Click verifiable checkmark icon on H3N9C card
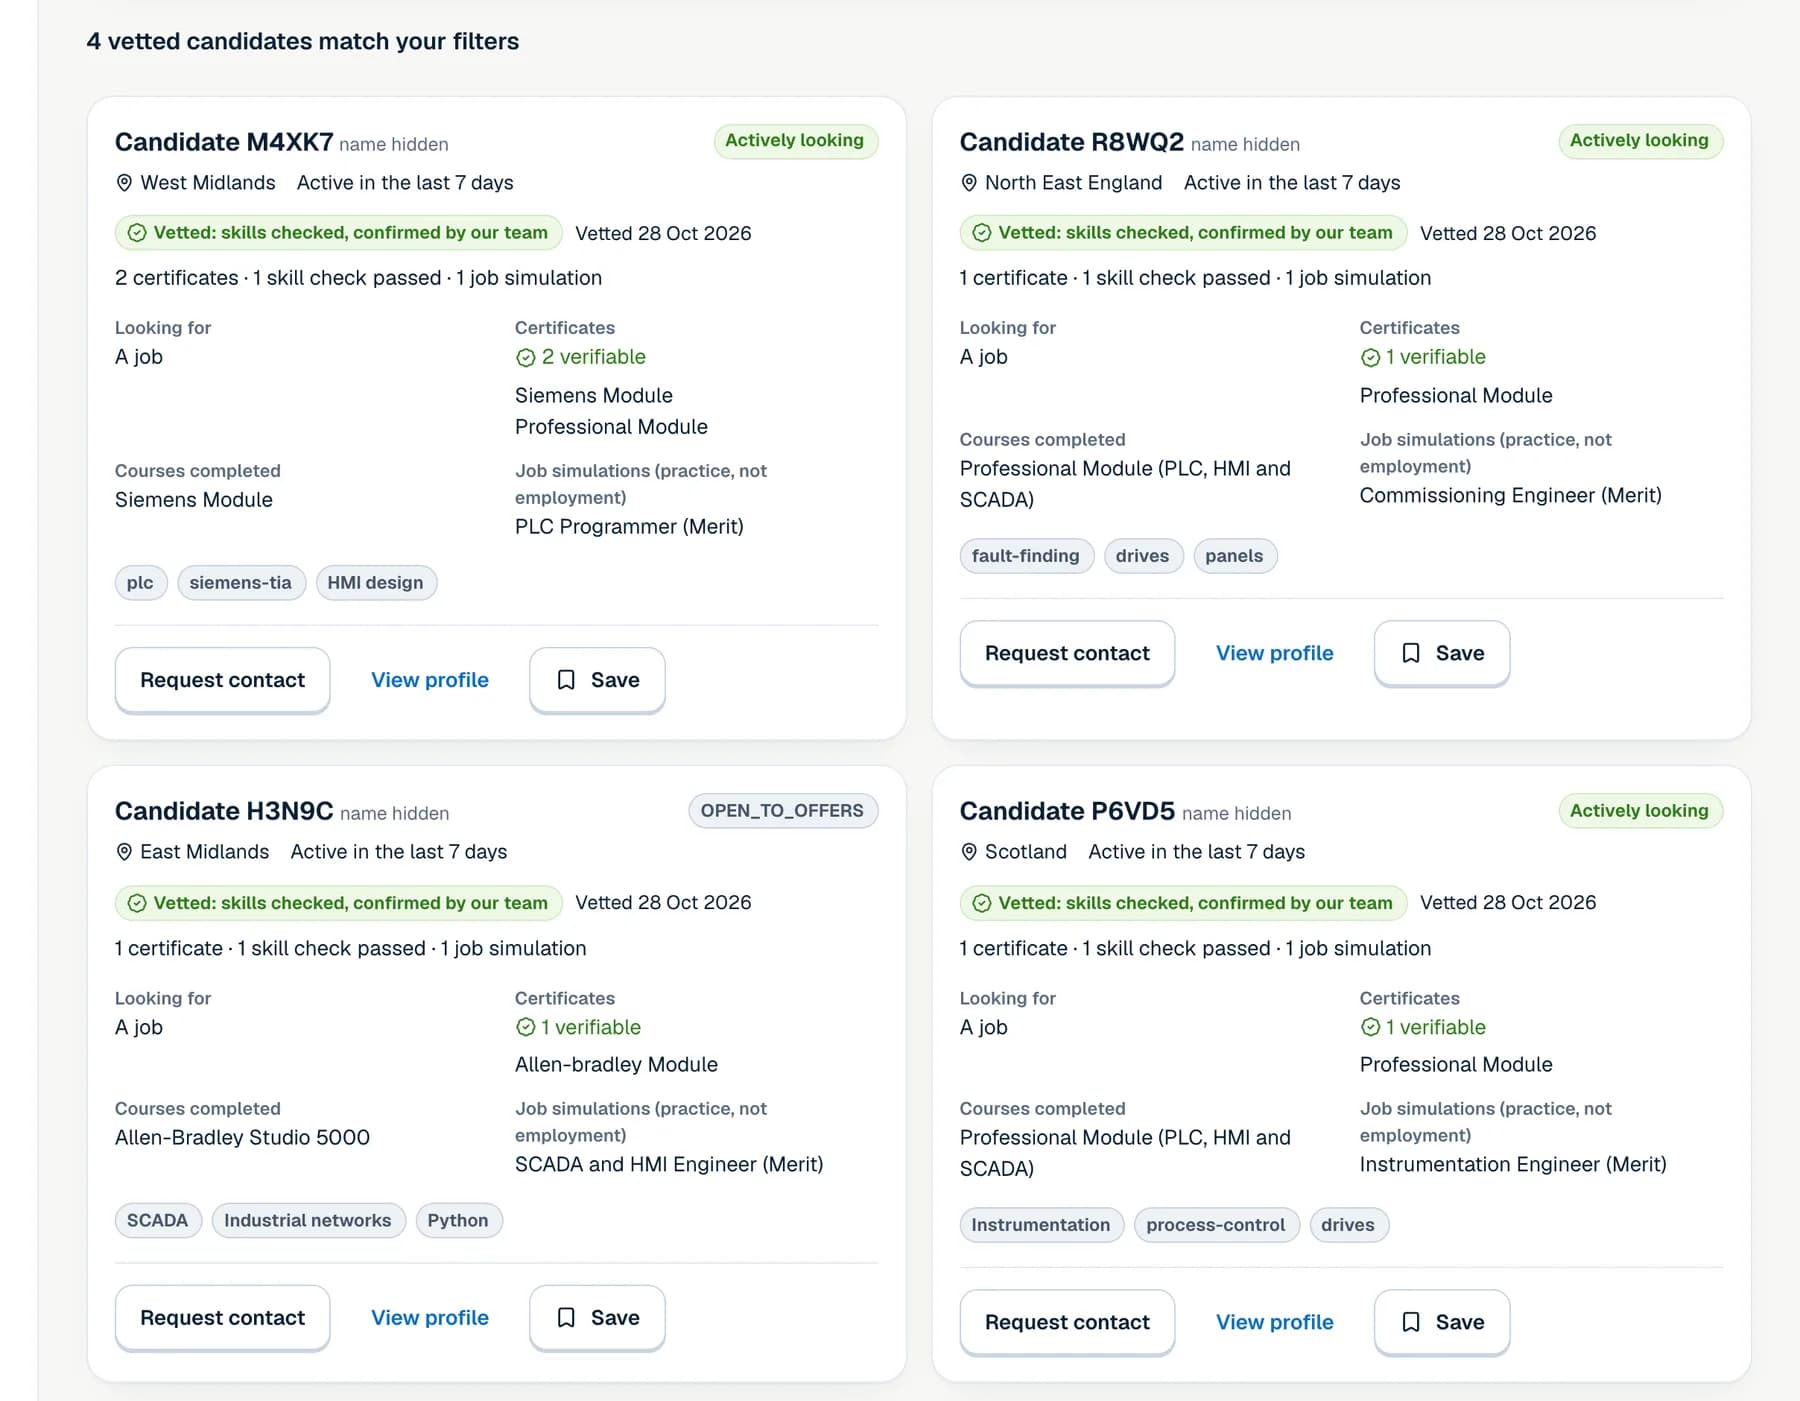The image size is (1800, 1401). coord(525,1027)
